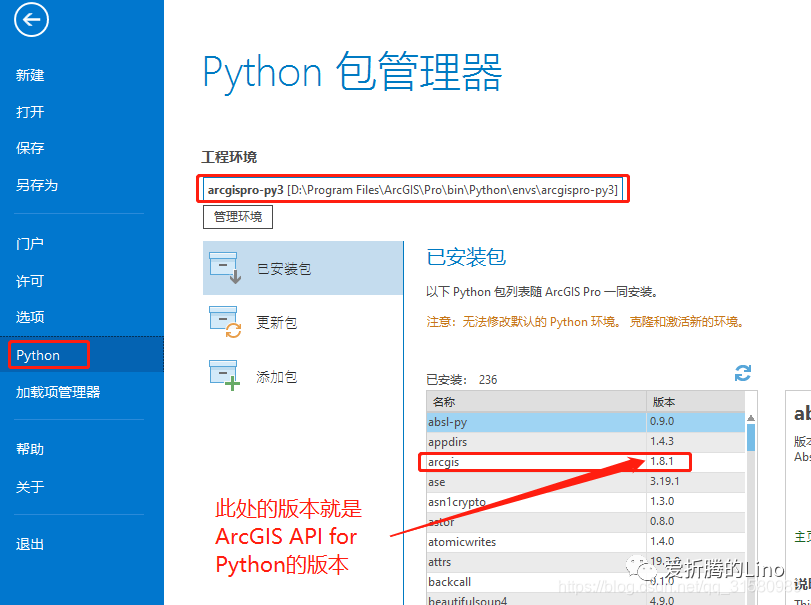This screenshot has width=811, height=605.
Task: Switch to 已安装包 tab
Action: (303, 268)
